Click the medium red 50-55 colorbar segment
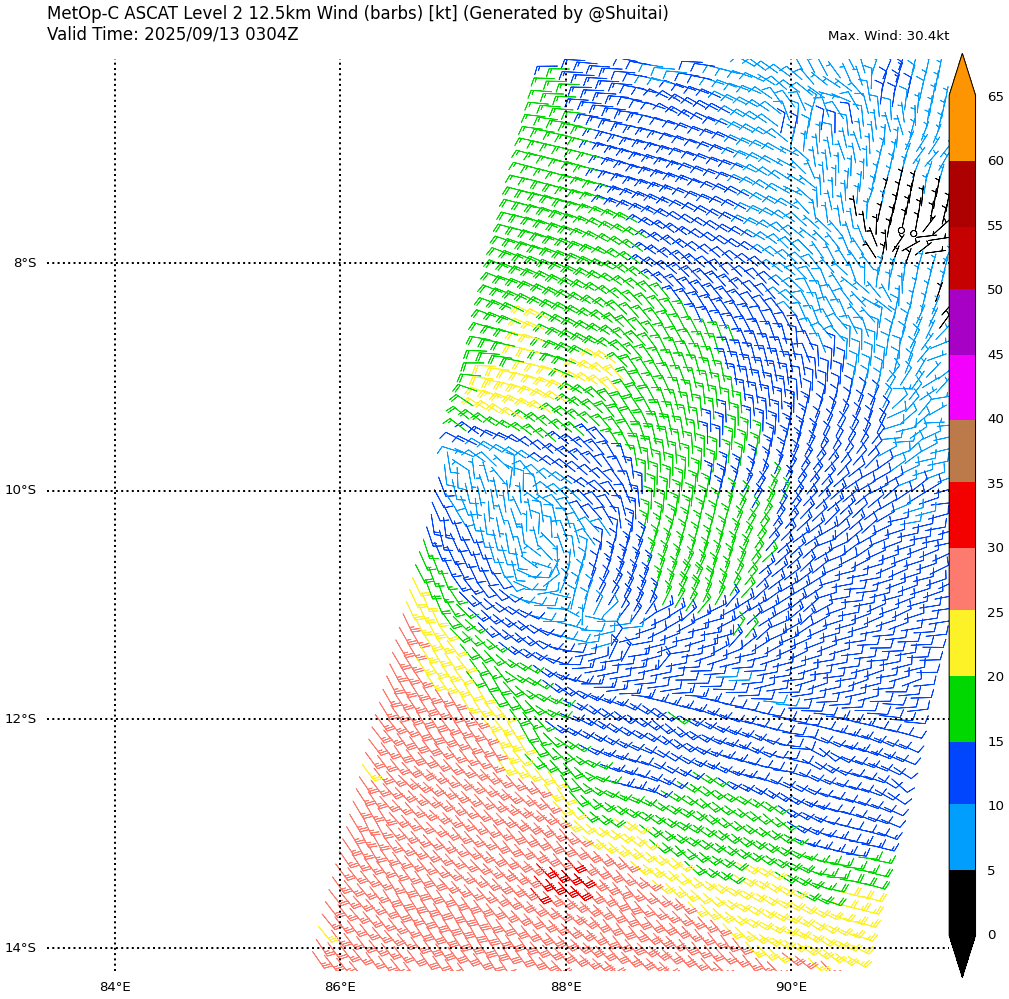Image resolution: width=1009 pixels, height=999 pixels. click(x=962, y=258)
